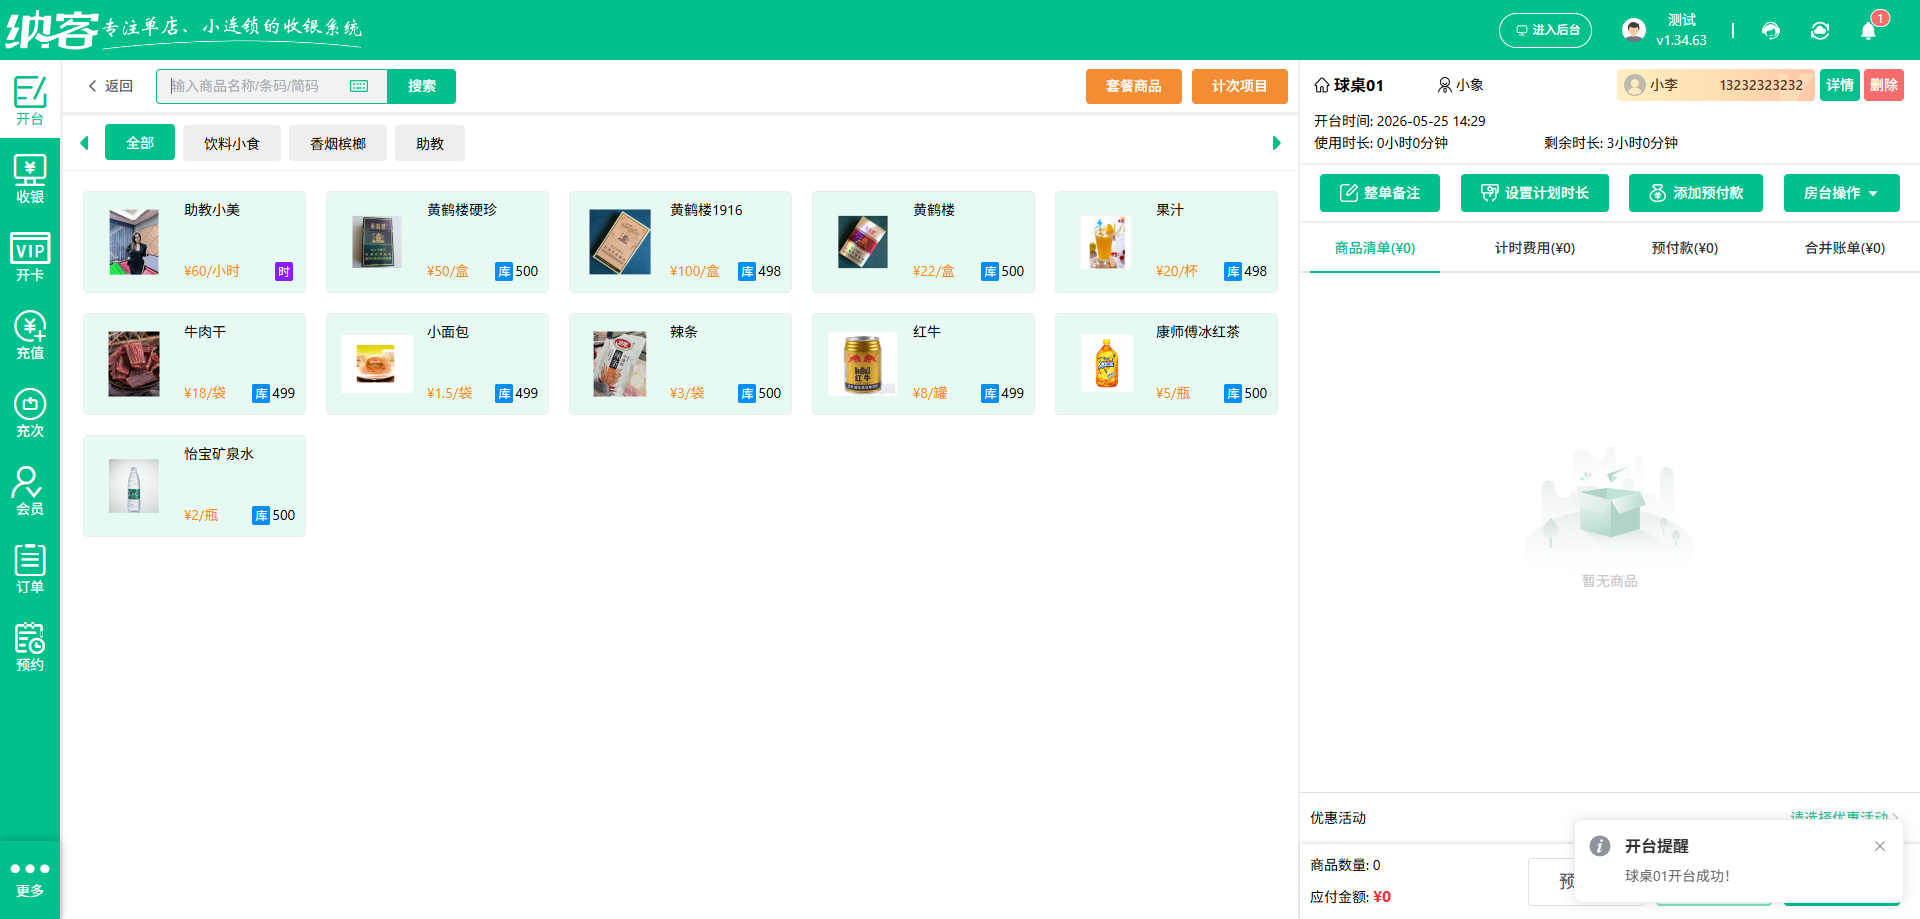Click the 时 badge on 助教小美
1920x919 pixels.
284,271
